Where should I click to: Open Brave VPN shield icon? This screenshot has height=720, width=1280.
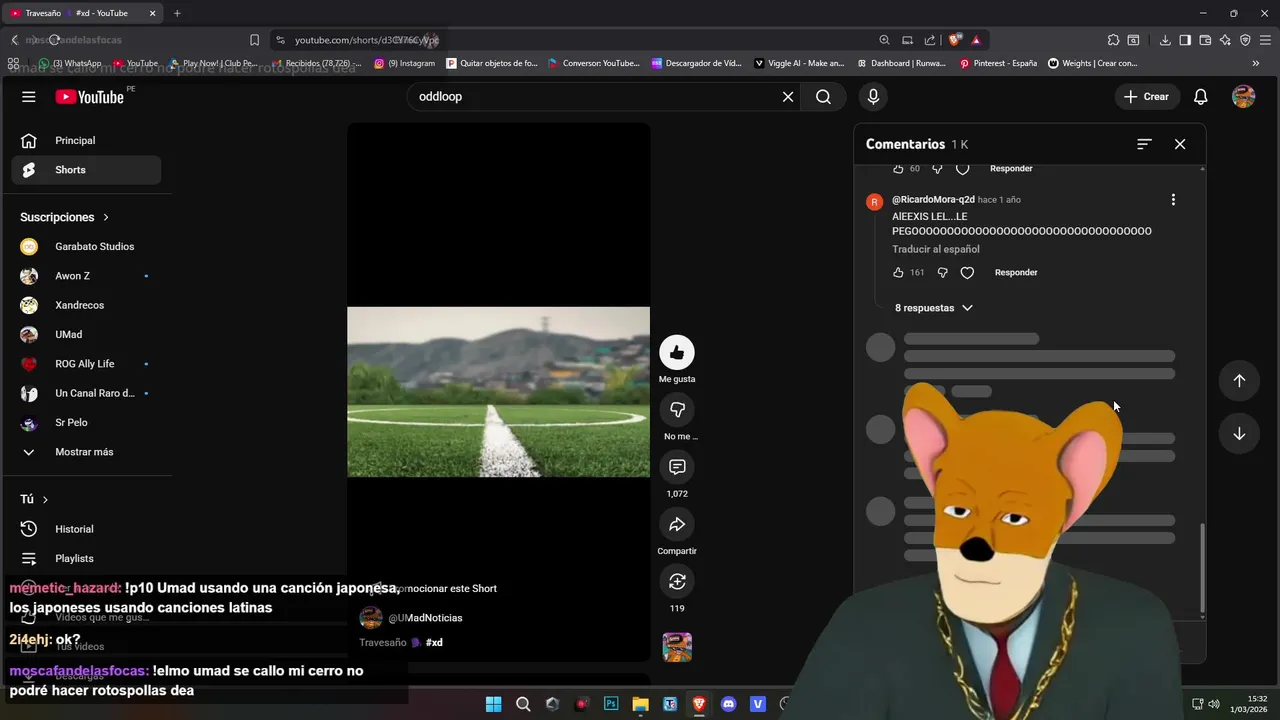[1245, 40]
